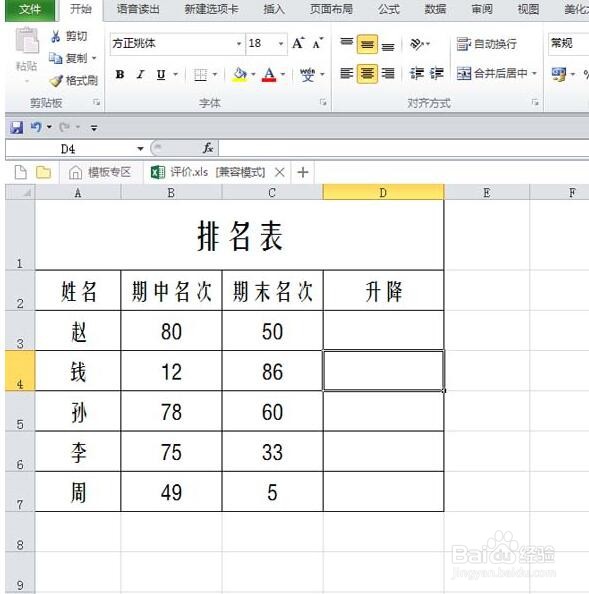The width and height of the screenshot is (589, 594).
Task: Open the alignment group dialog launcher
Action: click(535, 102)
